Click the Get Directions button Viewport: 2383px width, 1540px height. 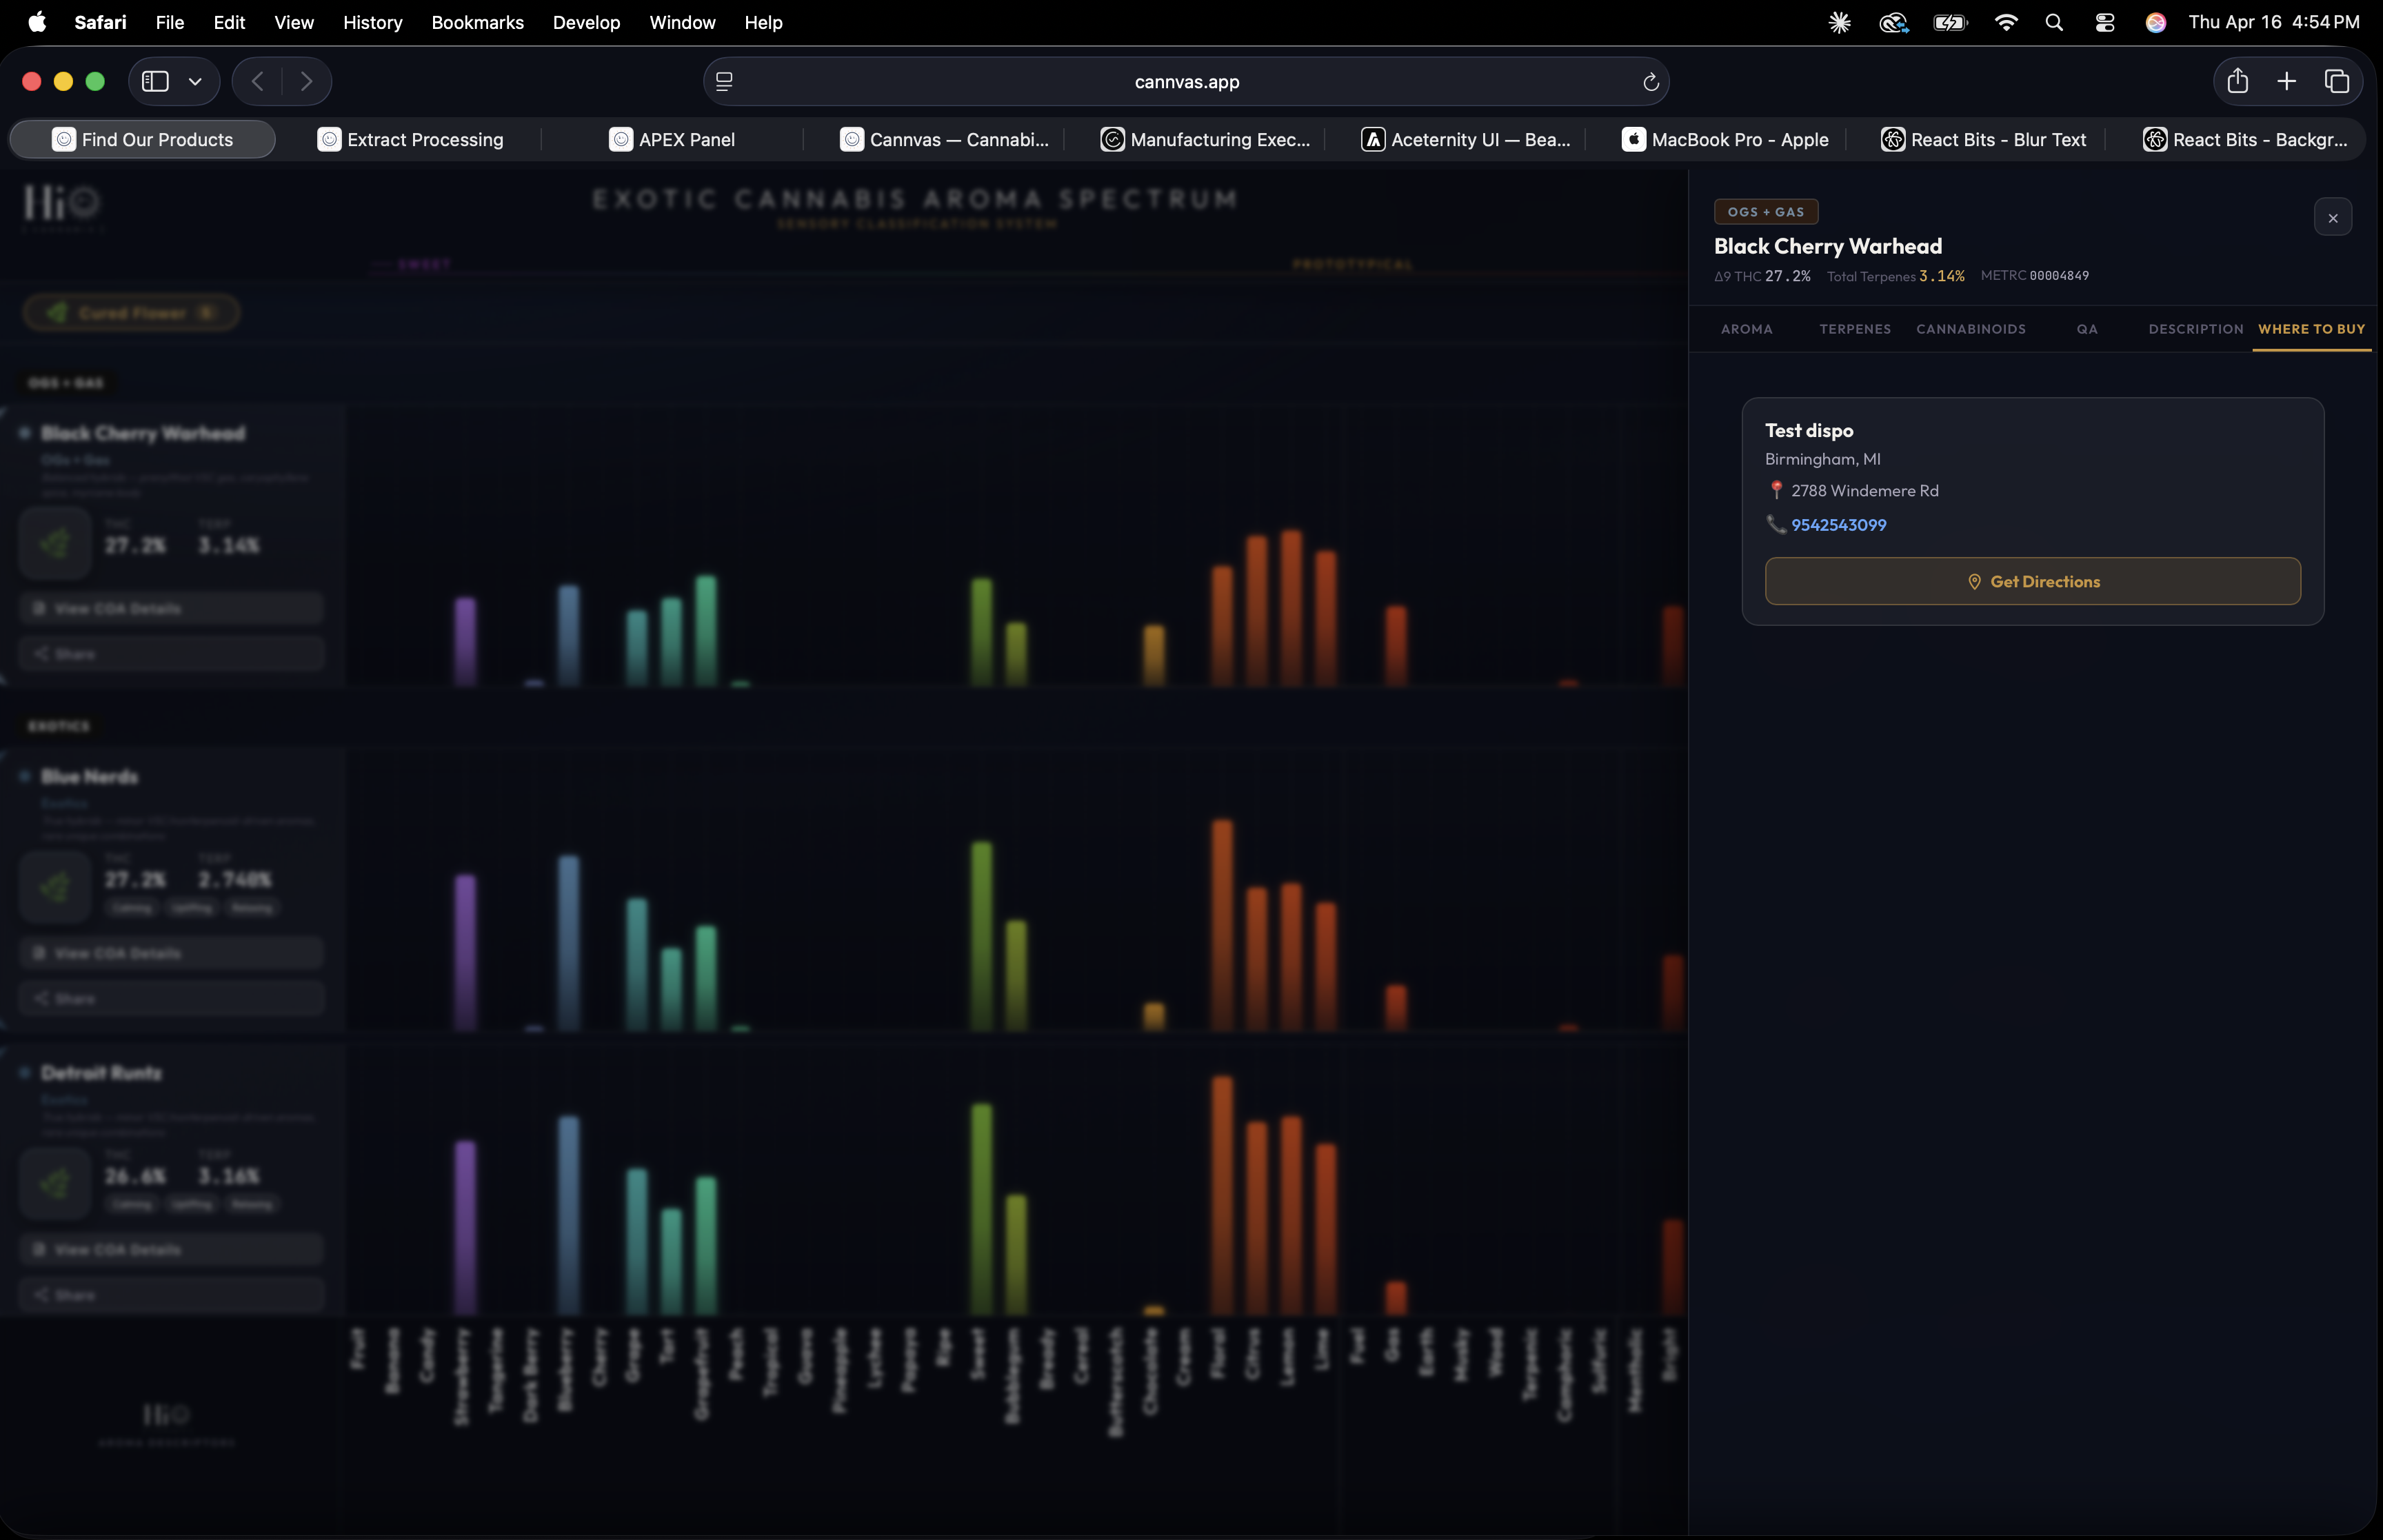coord(2032,582)
